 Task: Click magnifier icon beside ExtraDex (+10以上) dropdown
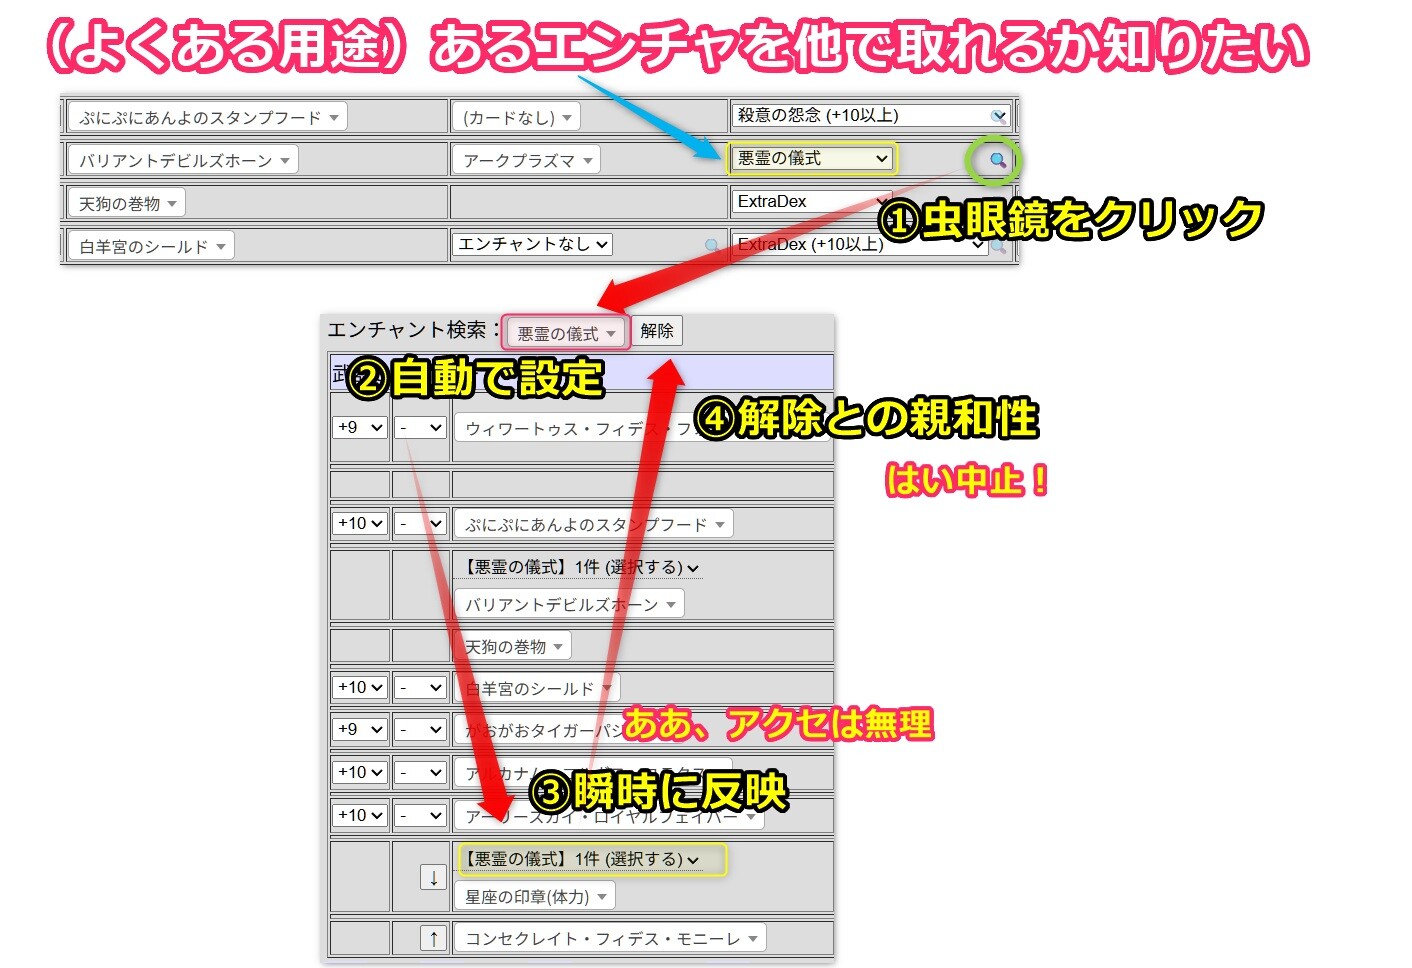click(998, 246)
